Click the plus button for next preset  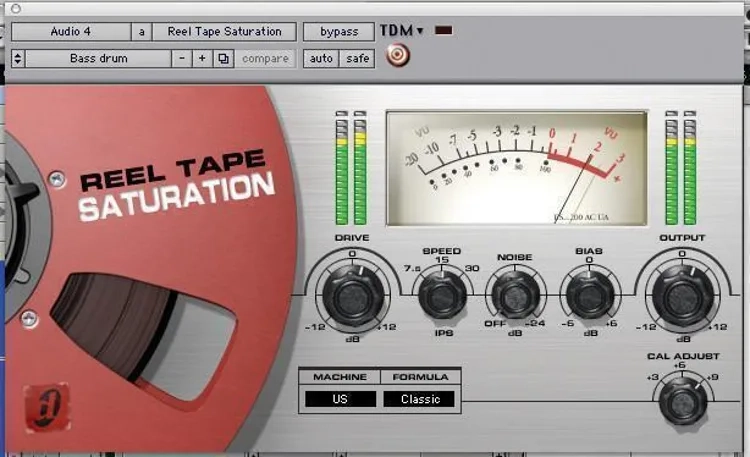click(202, 59)
